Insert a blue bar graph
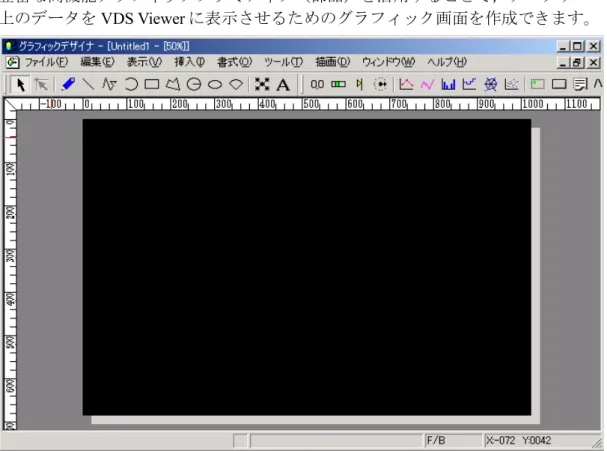This screenshot has width=607, height=451. pos(448,84)
